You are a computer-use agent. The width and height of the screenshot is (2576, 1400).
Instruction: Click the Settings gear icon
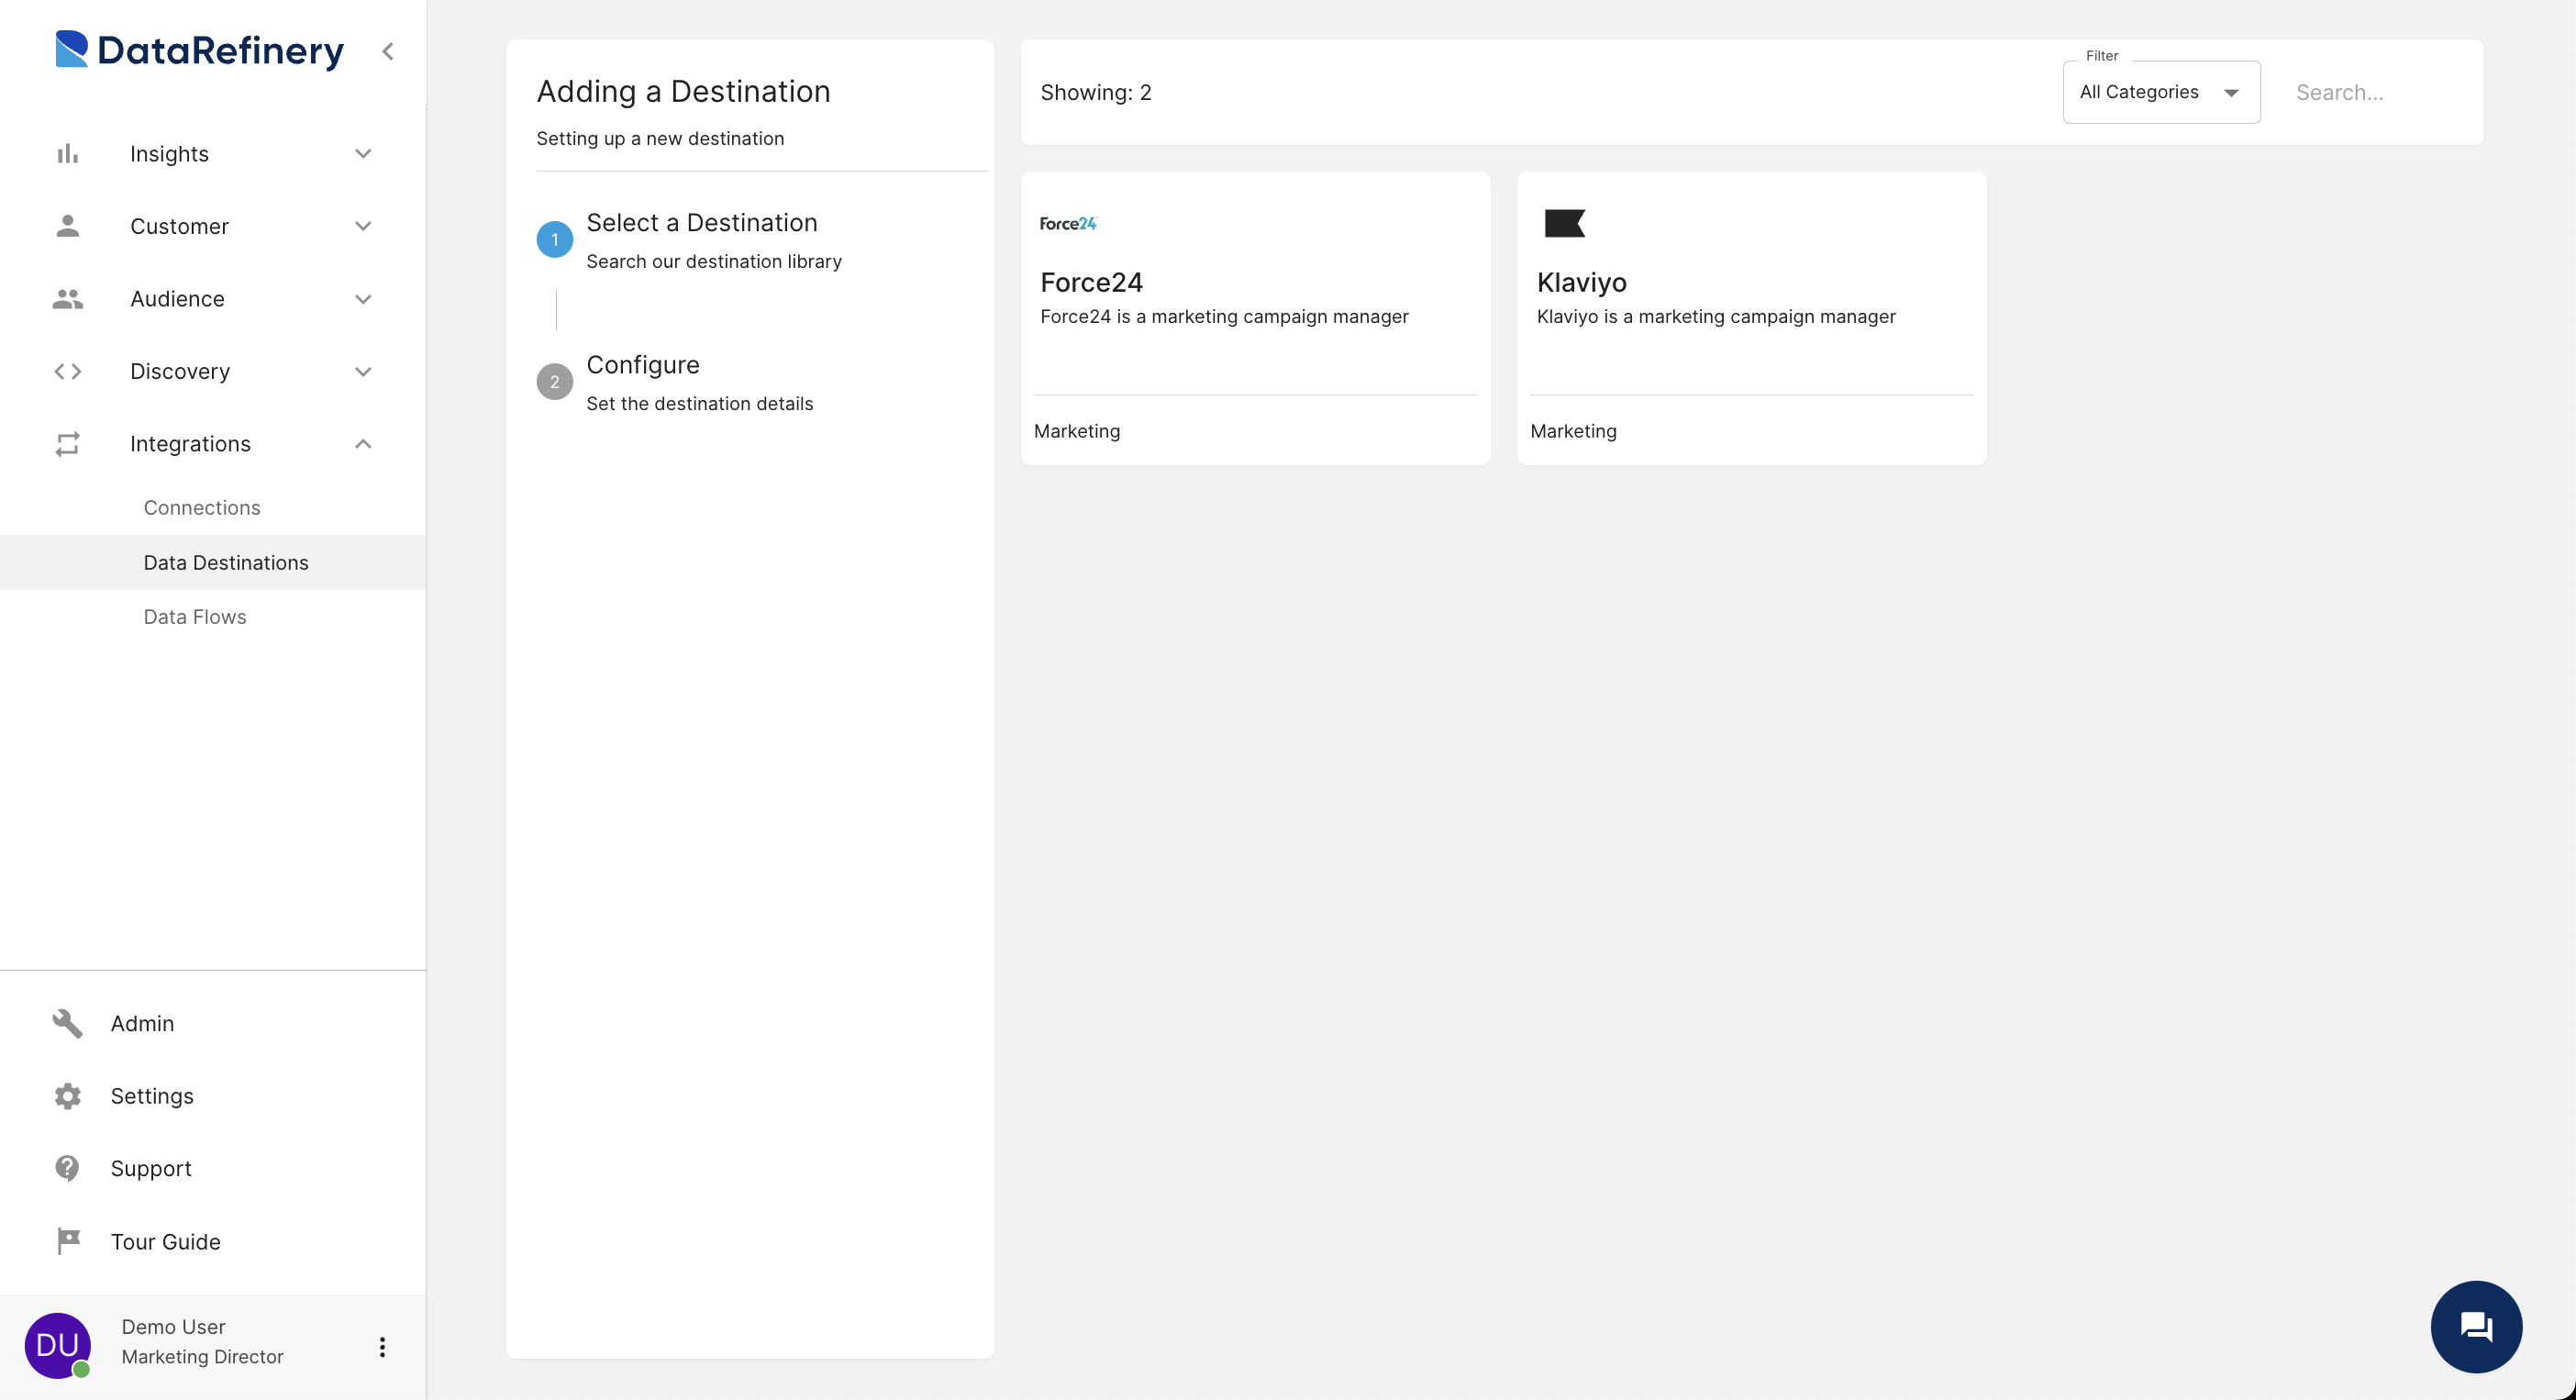(67, 1096)
